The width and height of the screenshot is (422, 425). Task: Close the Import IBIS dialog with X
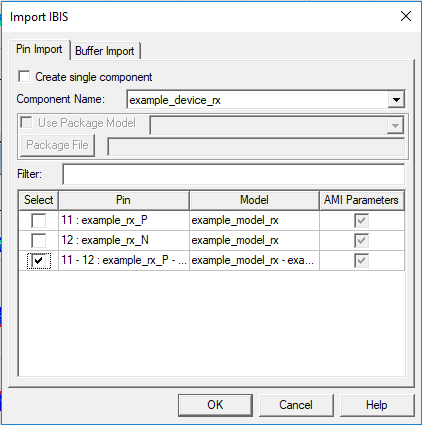406,16
